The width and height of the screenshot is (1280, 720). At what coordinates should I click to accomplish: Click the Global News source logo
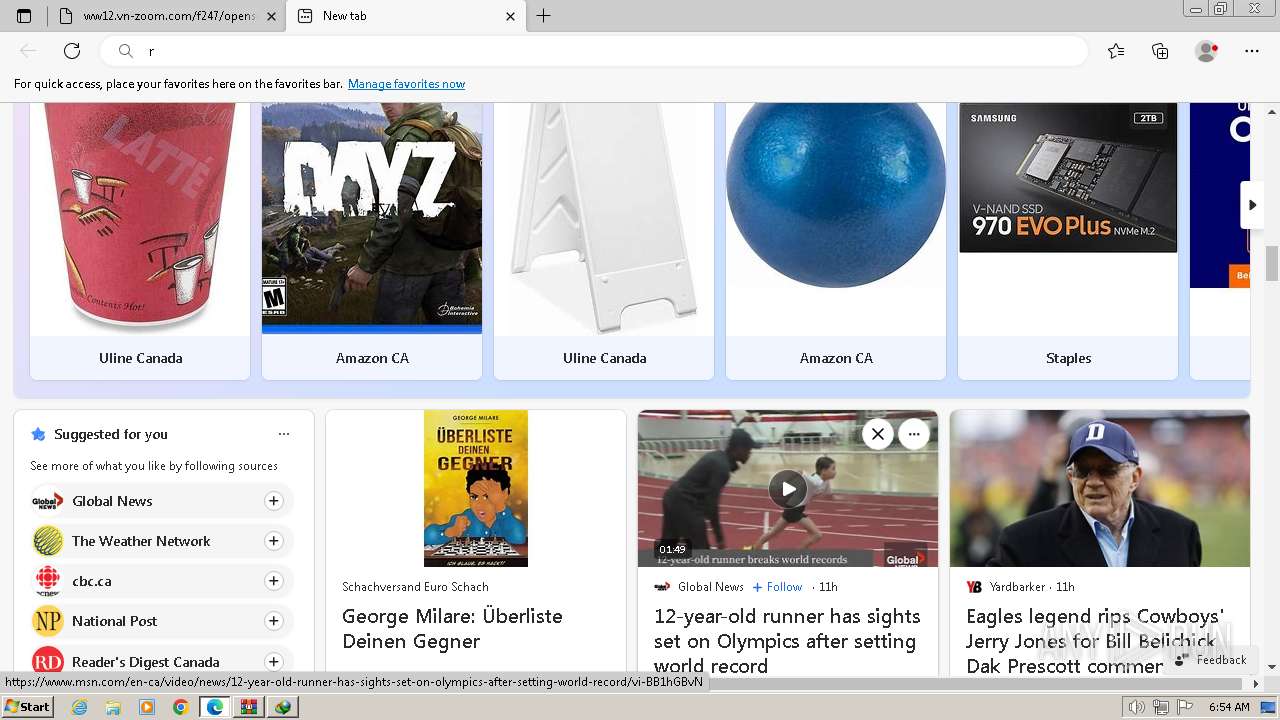47,501
